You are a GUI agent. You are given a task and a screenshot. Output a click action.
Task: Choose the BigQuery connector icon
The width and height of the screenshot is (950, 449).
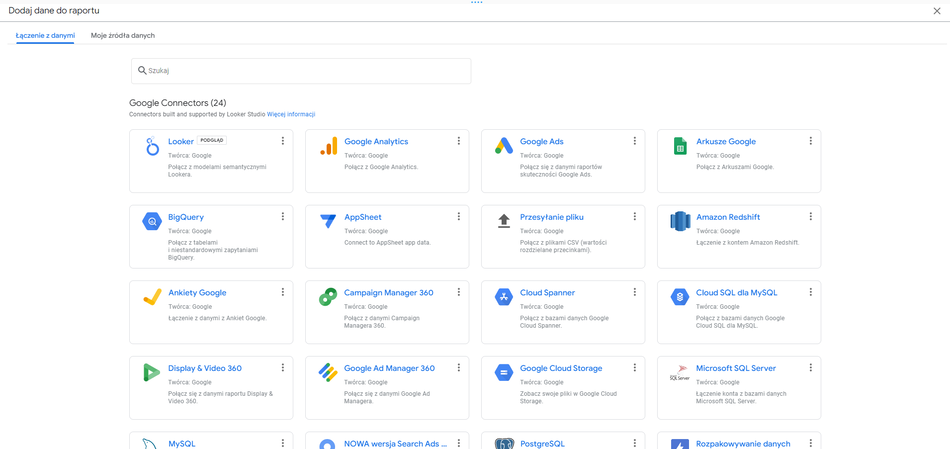(152, 222)
